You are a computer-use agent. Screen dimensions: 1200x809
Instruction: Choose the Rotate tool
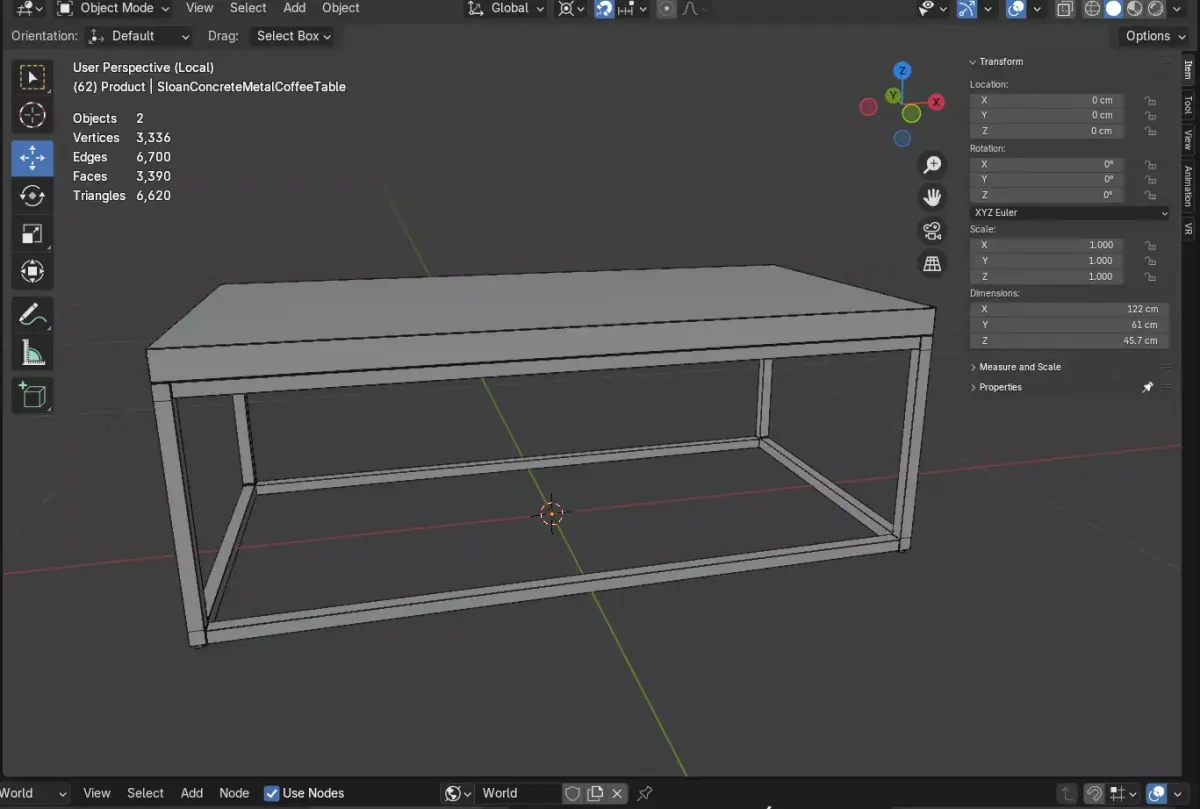32,196
